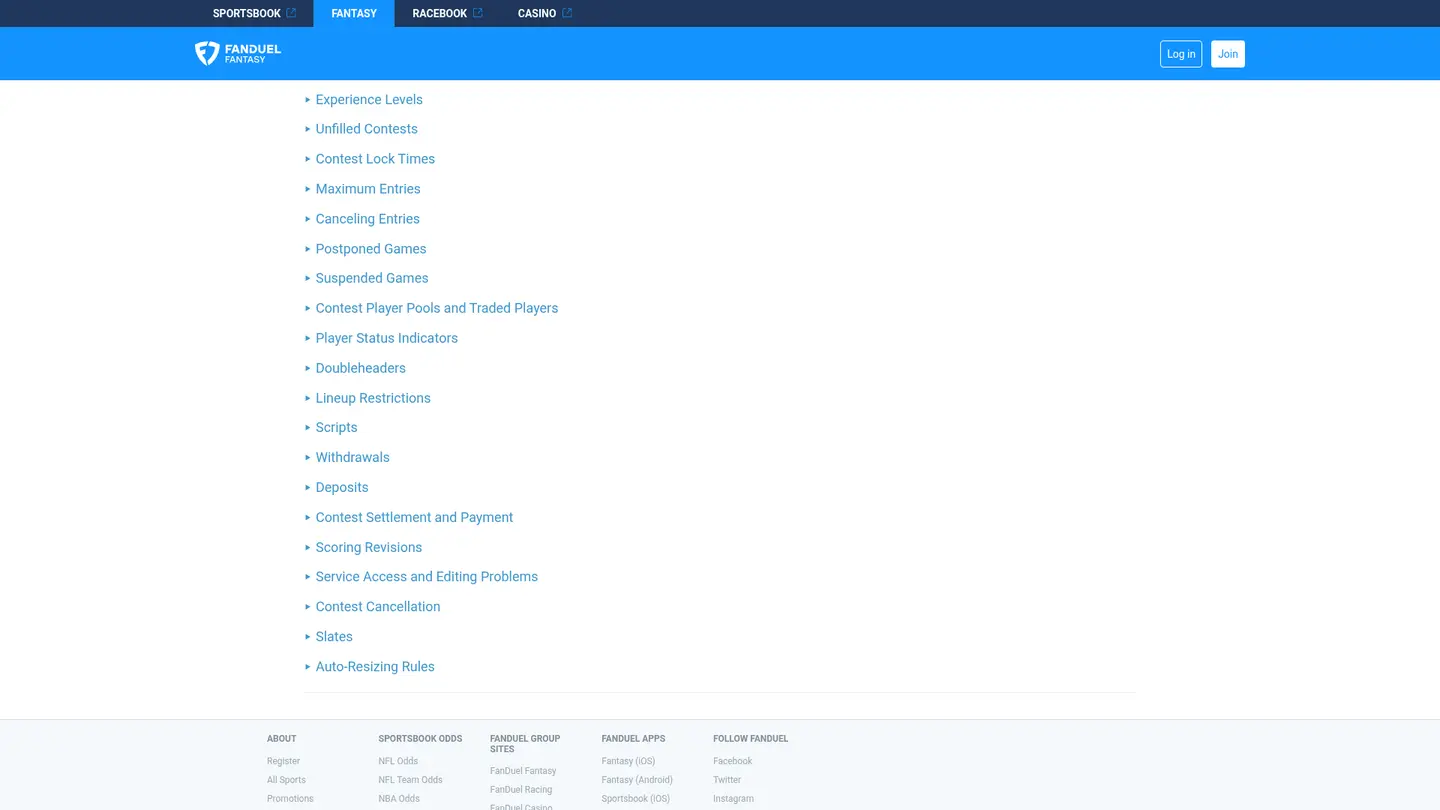Expand the Postponed Games section

pos(371,249)
